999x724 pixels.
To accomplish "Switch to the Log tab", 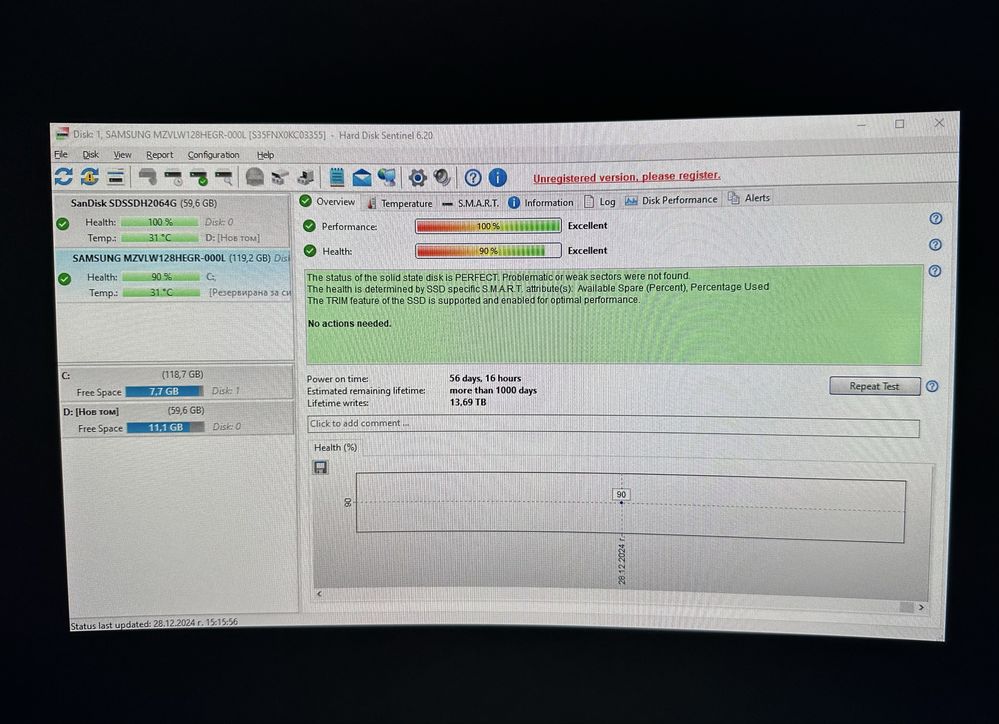I will [x=600, y=202].
